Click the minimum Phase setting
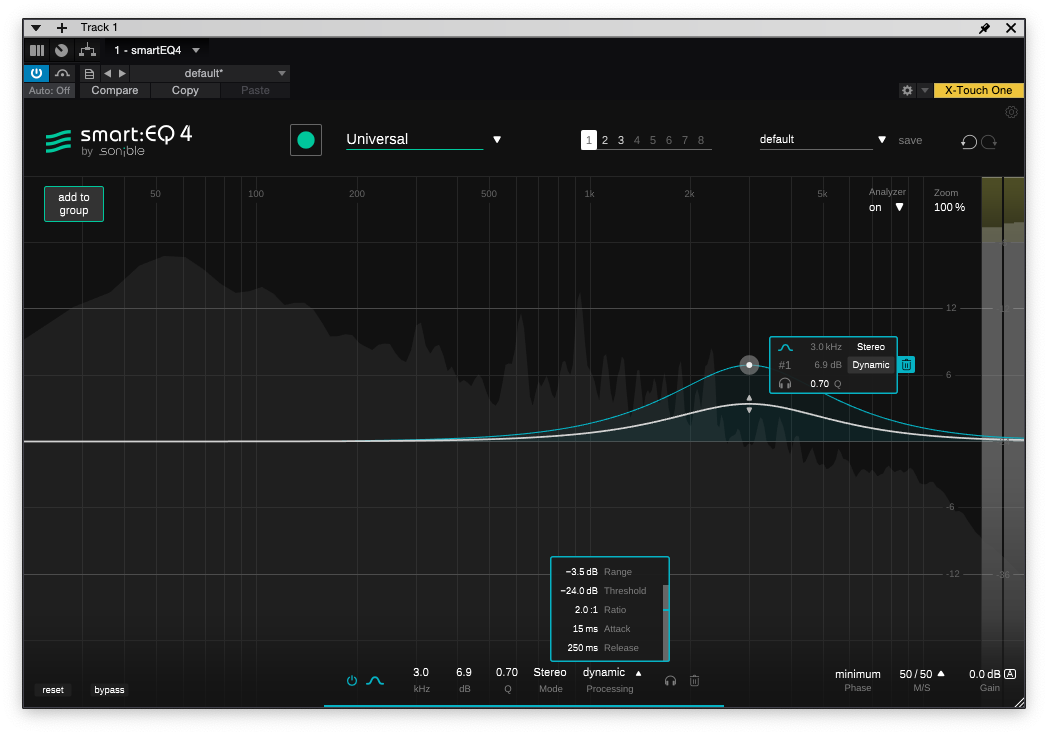 (858, 674)
